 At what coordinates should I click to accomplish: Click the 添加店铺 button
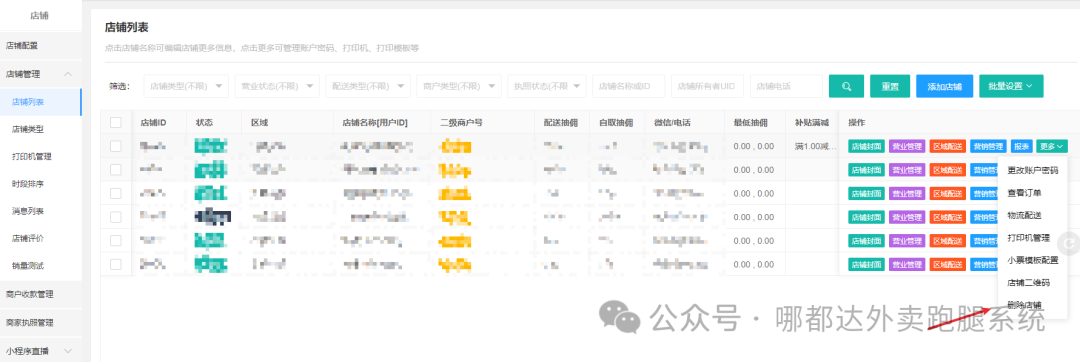944,87
